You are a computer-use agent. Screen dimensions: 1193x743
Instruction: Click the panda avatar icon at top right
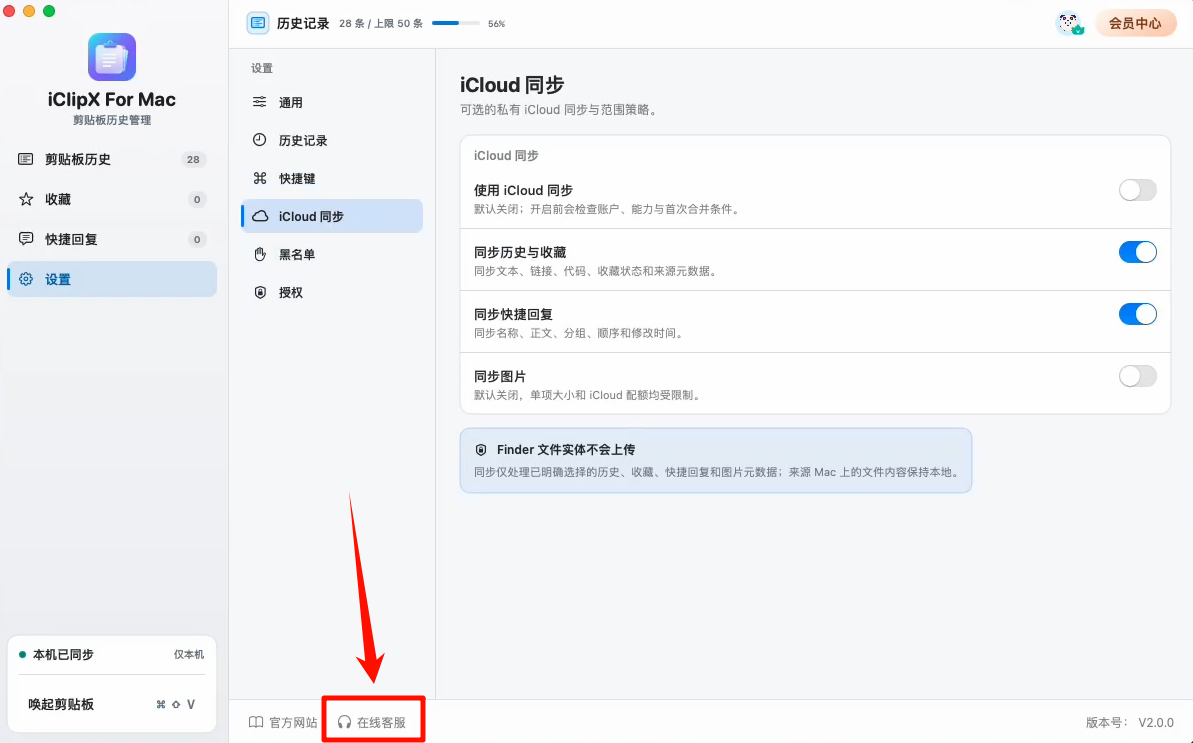coord(1070,24)
